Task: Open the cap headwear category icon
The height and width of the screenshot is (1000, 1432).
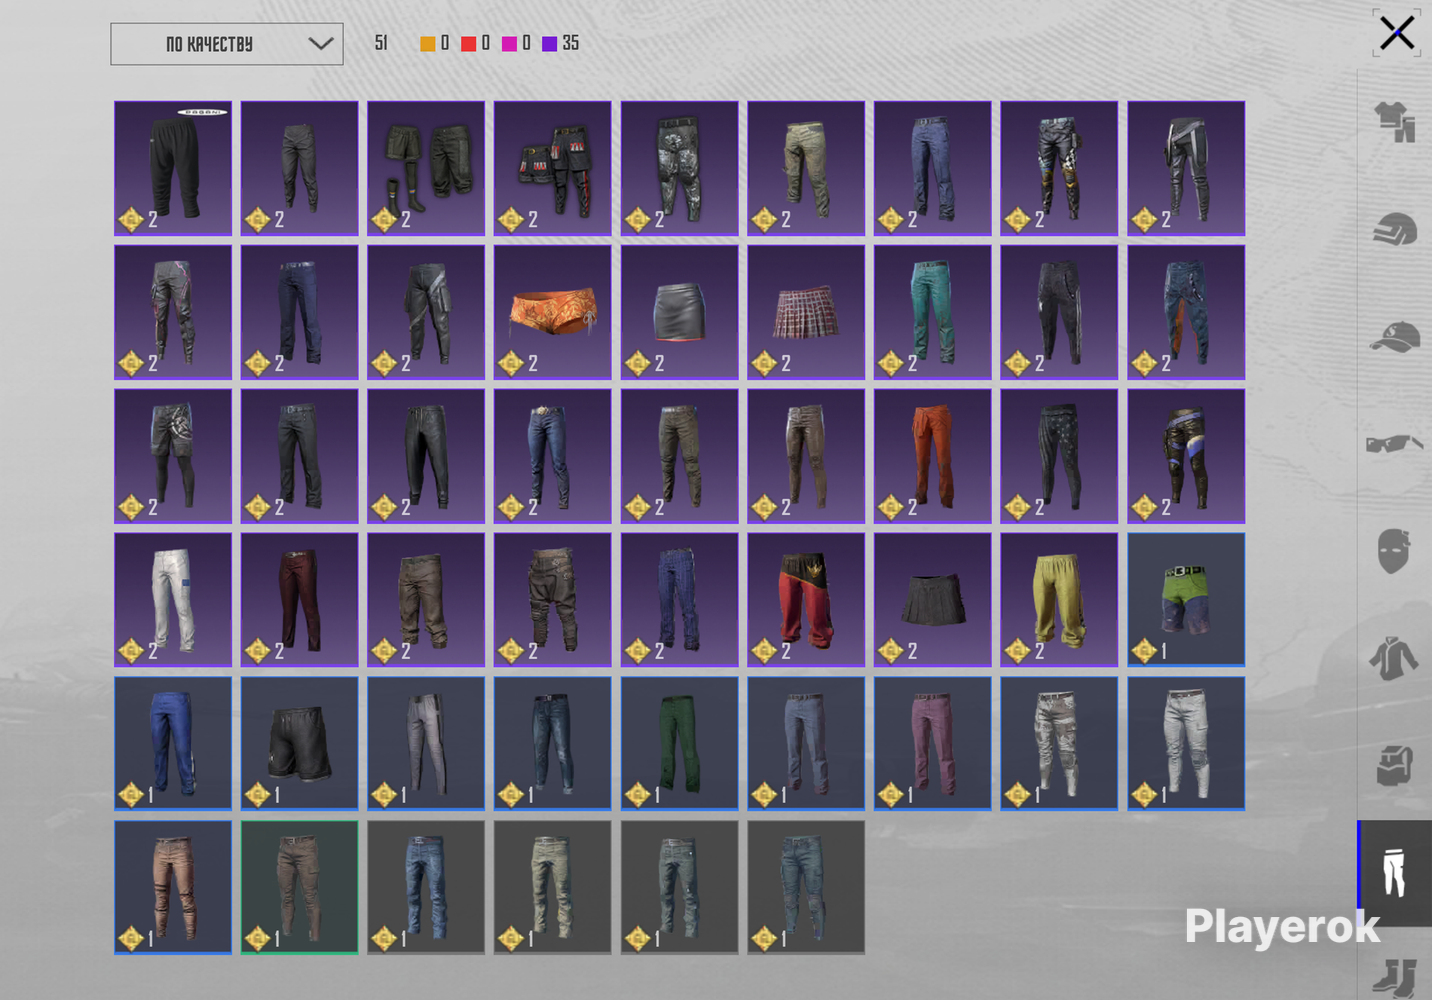Action: coord(1395,338)
